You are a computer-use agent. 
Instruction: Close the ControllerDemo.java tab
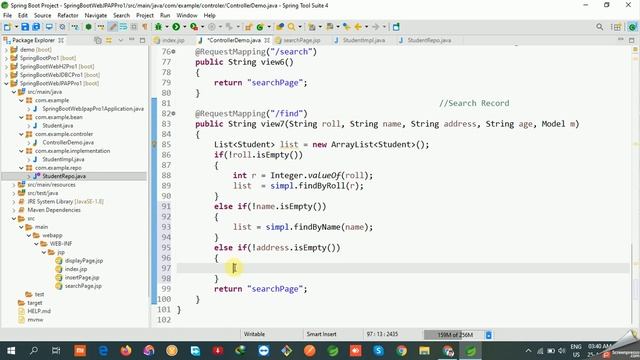tap(267, 40)
